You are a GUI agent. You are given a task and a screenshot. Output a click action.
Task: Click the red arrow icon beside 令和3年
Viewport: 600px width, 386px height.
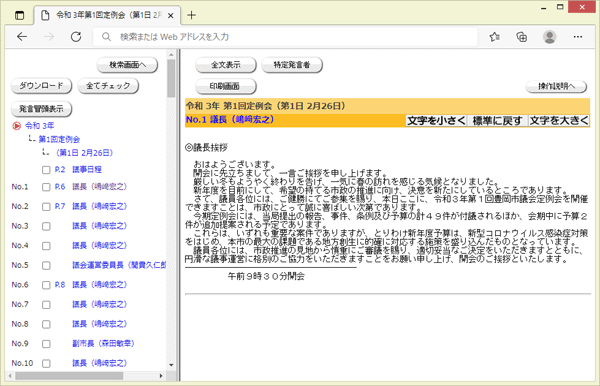tap(16, 125)
